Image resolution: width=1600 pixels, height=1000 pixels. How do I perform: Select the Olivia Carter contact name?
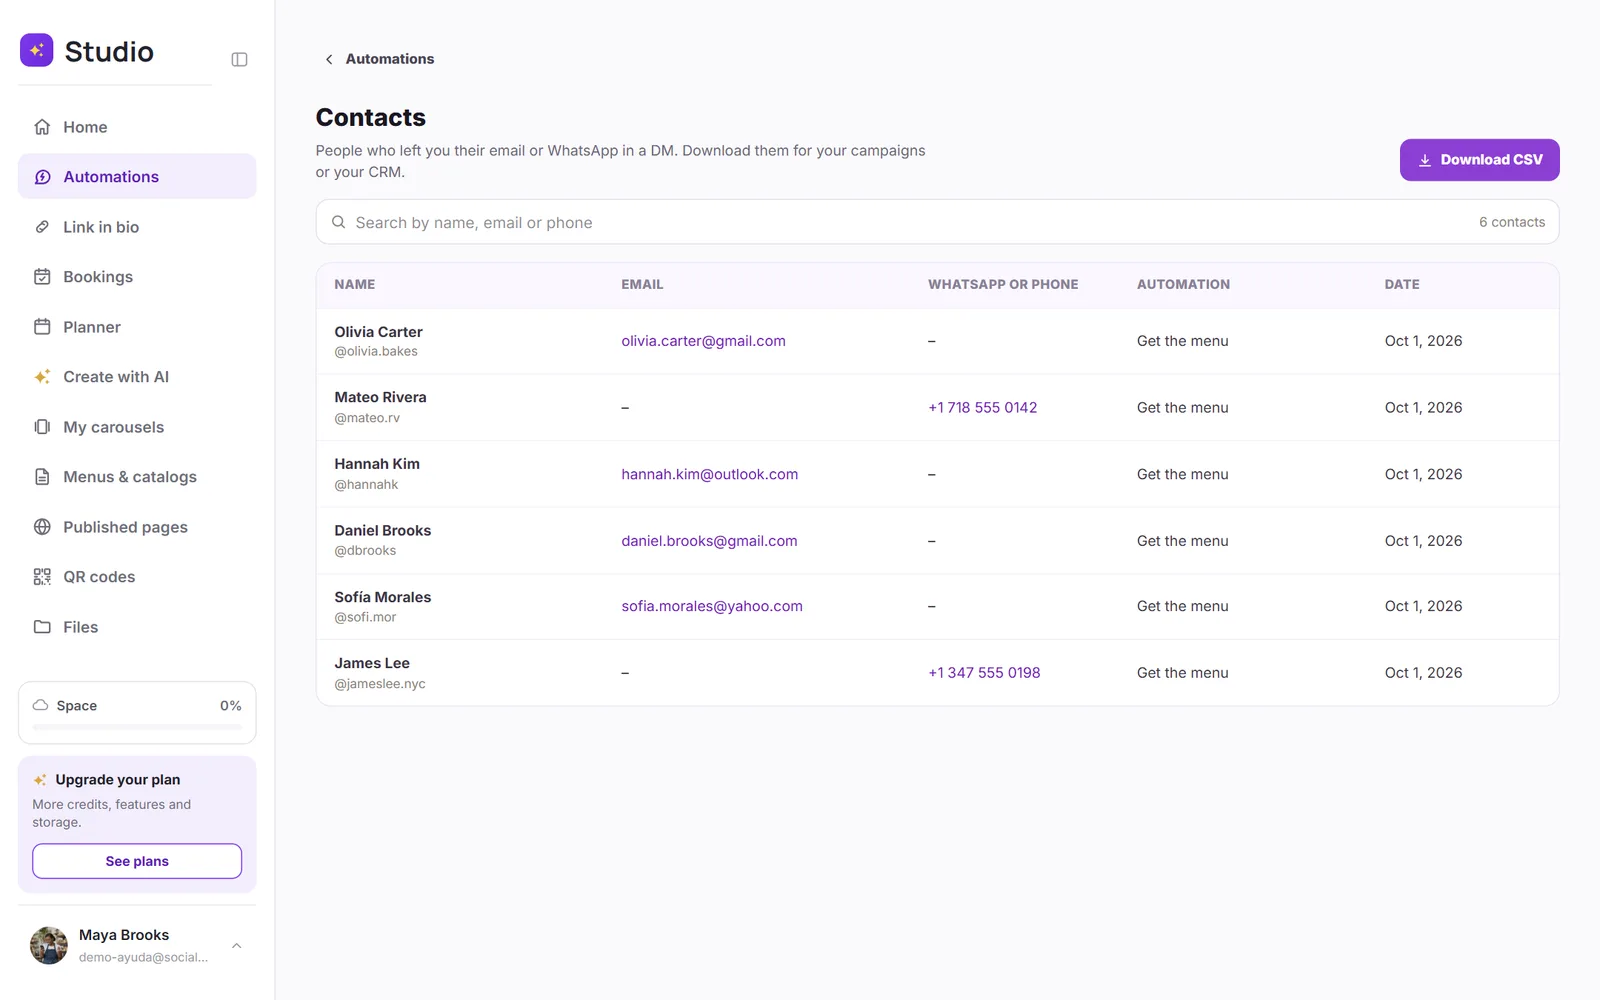pyautogui.click(x=378, y=332)
